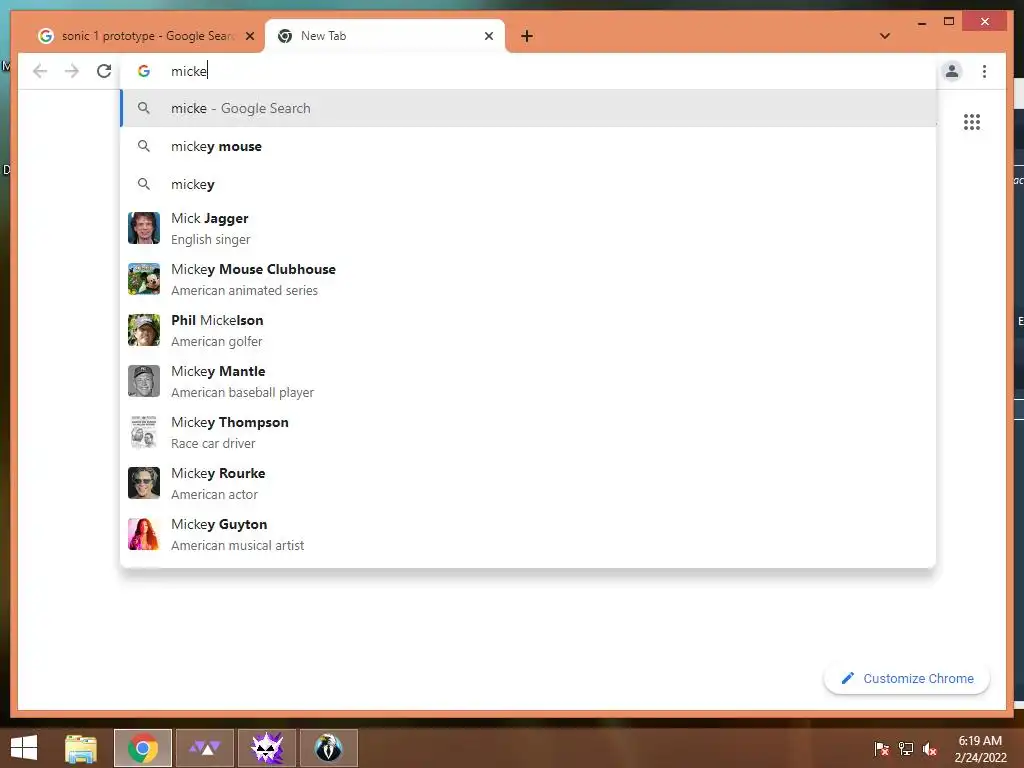Image resolution: width=1024 pixels, height=768 pixels.
Task: Open the Chrome profile avatar button
Action: tap(952, 71)
